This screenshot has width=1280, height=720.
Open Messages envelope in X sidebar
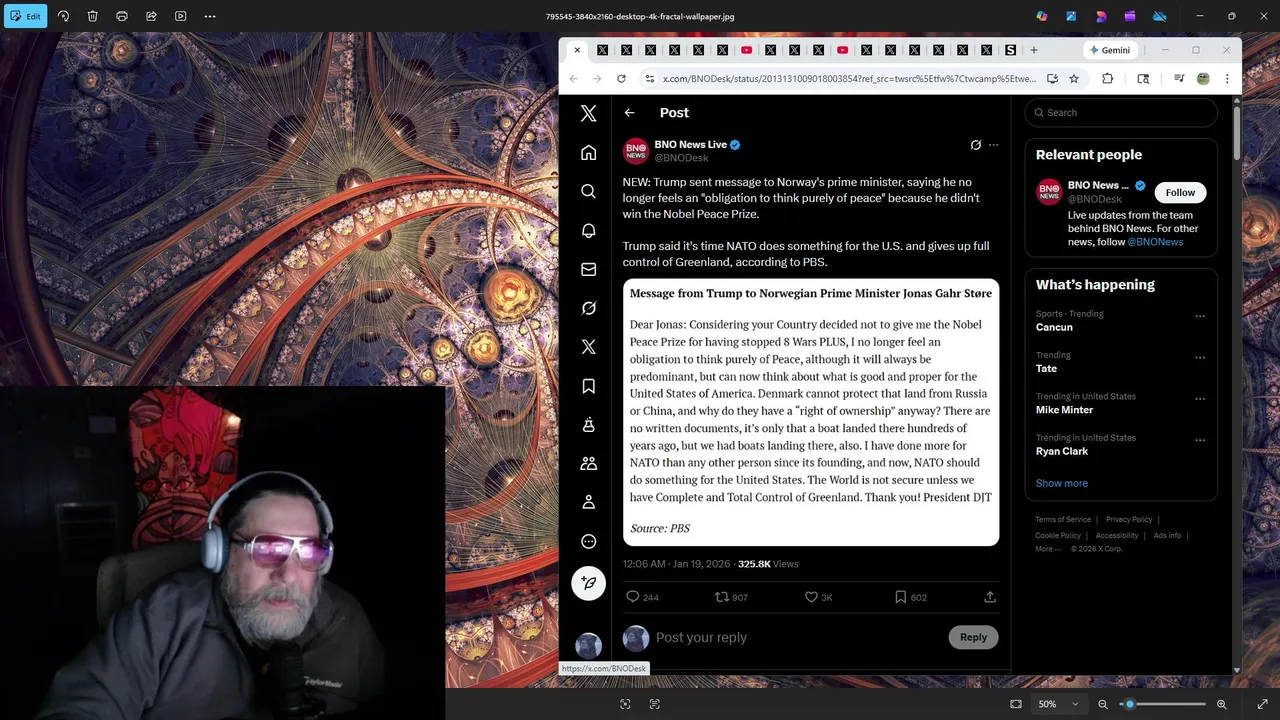coord(588,269)
